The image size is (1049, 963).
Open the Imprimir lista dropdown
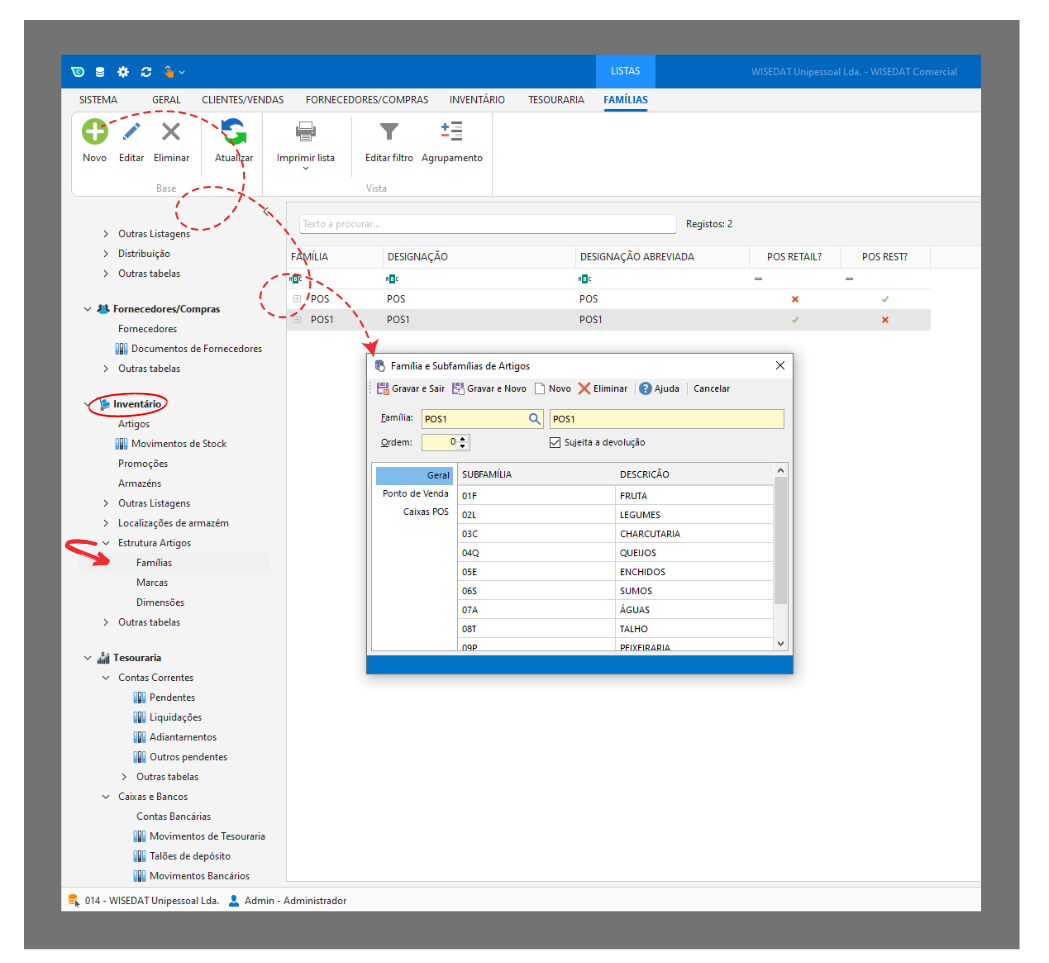click(306, 168)
